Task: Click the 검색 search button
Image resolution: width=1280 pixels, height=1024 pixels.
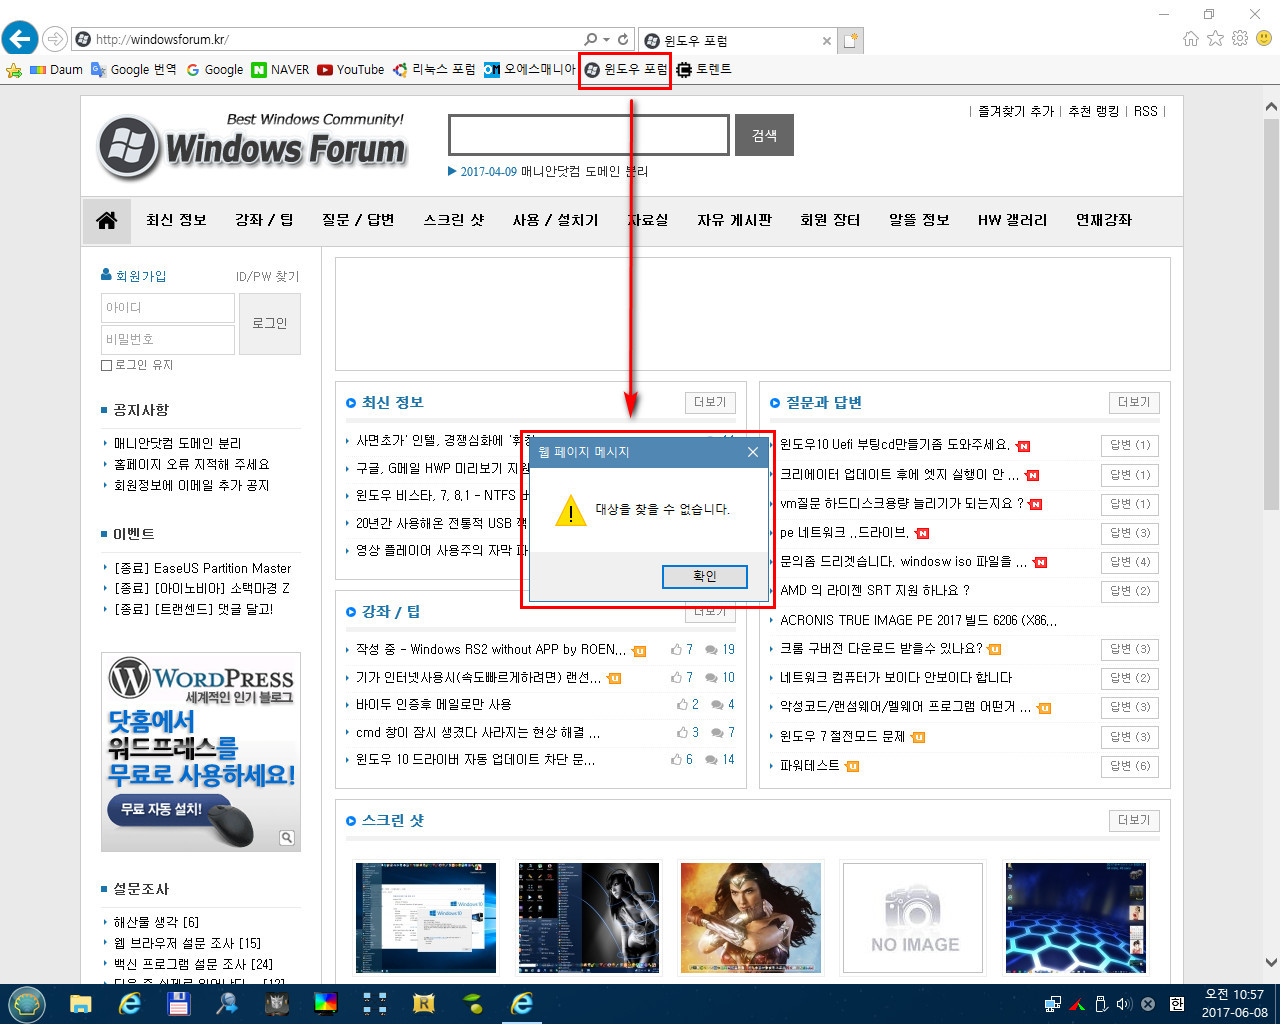Action: coord(764,135)
